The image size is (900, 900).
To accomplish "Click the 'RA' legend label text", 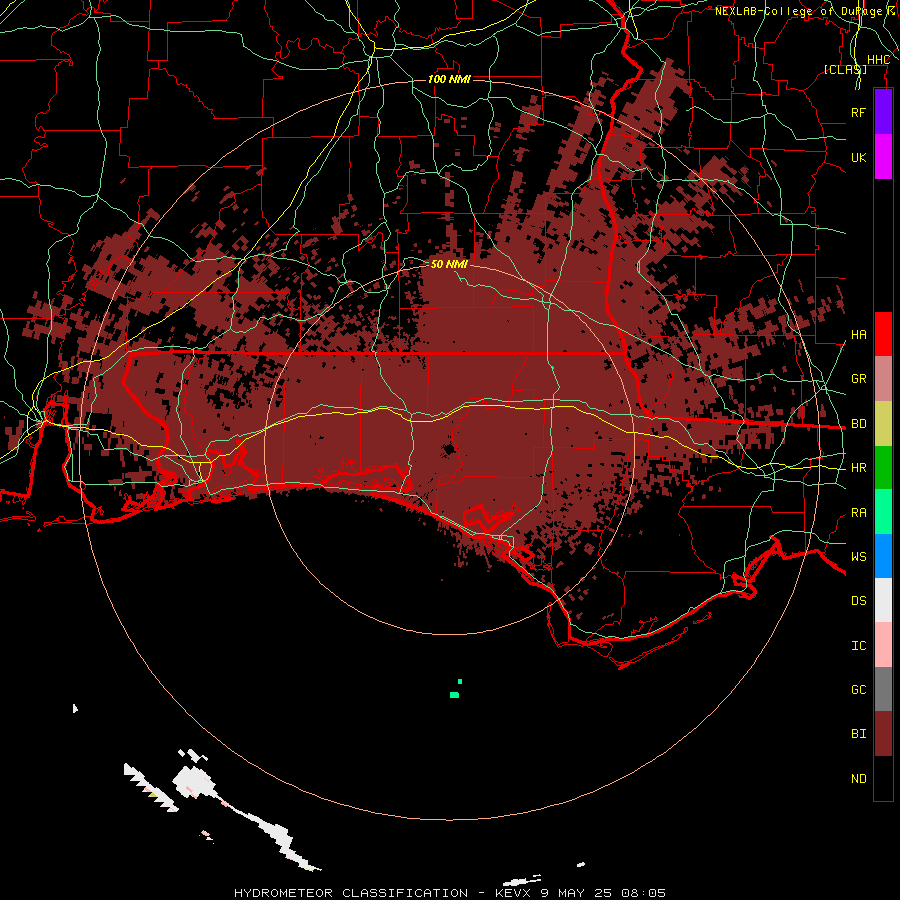I will point(858,513).
